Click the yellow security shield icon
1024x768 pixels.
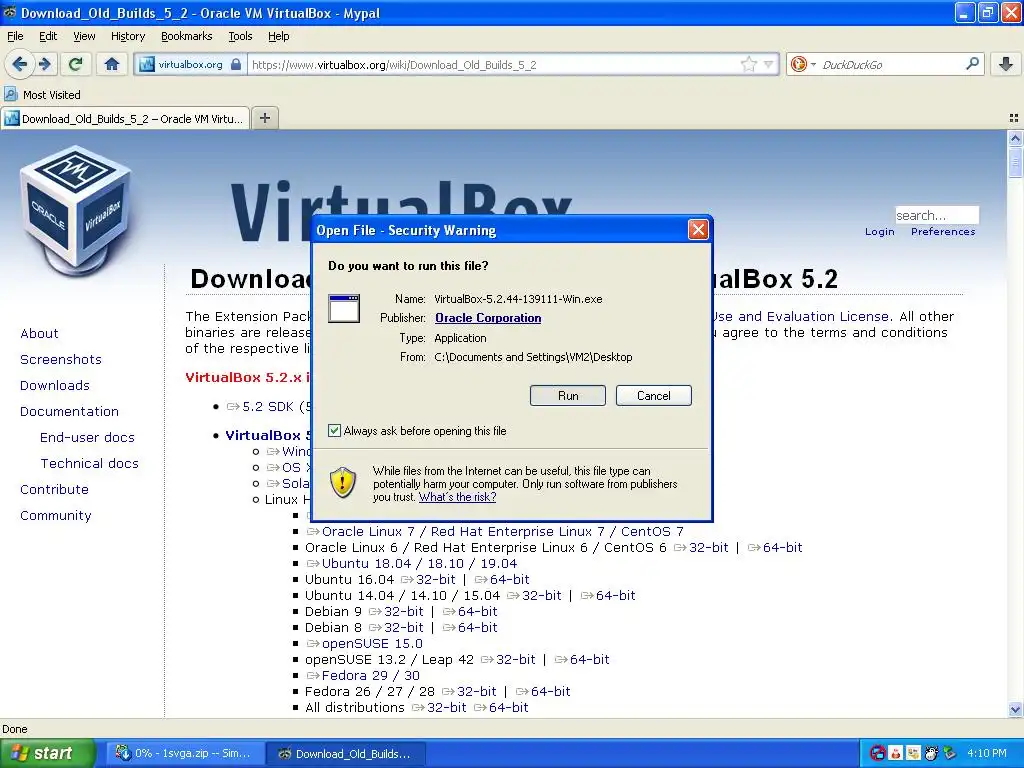(342, 483)
